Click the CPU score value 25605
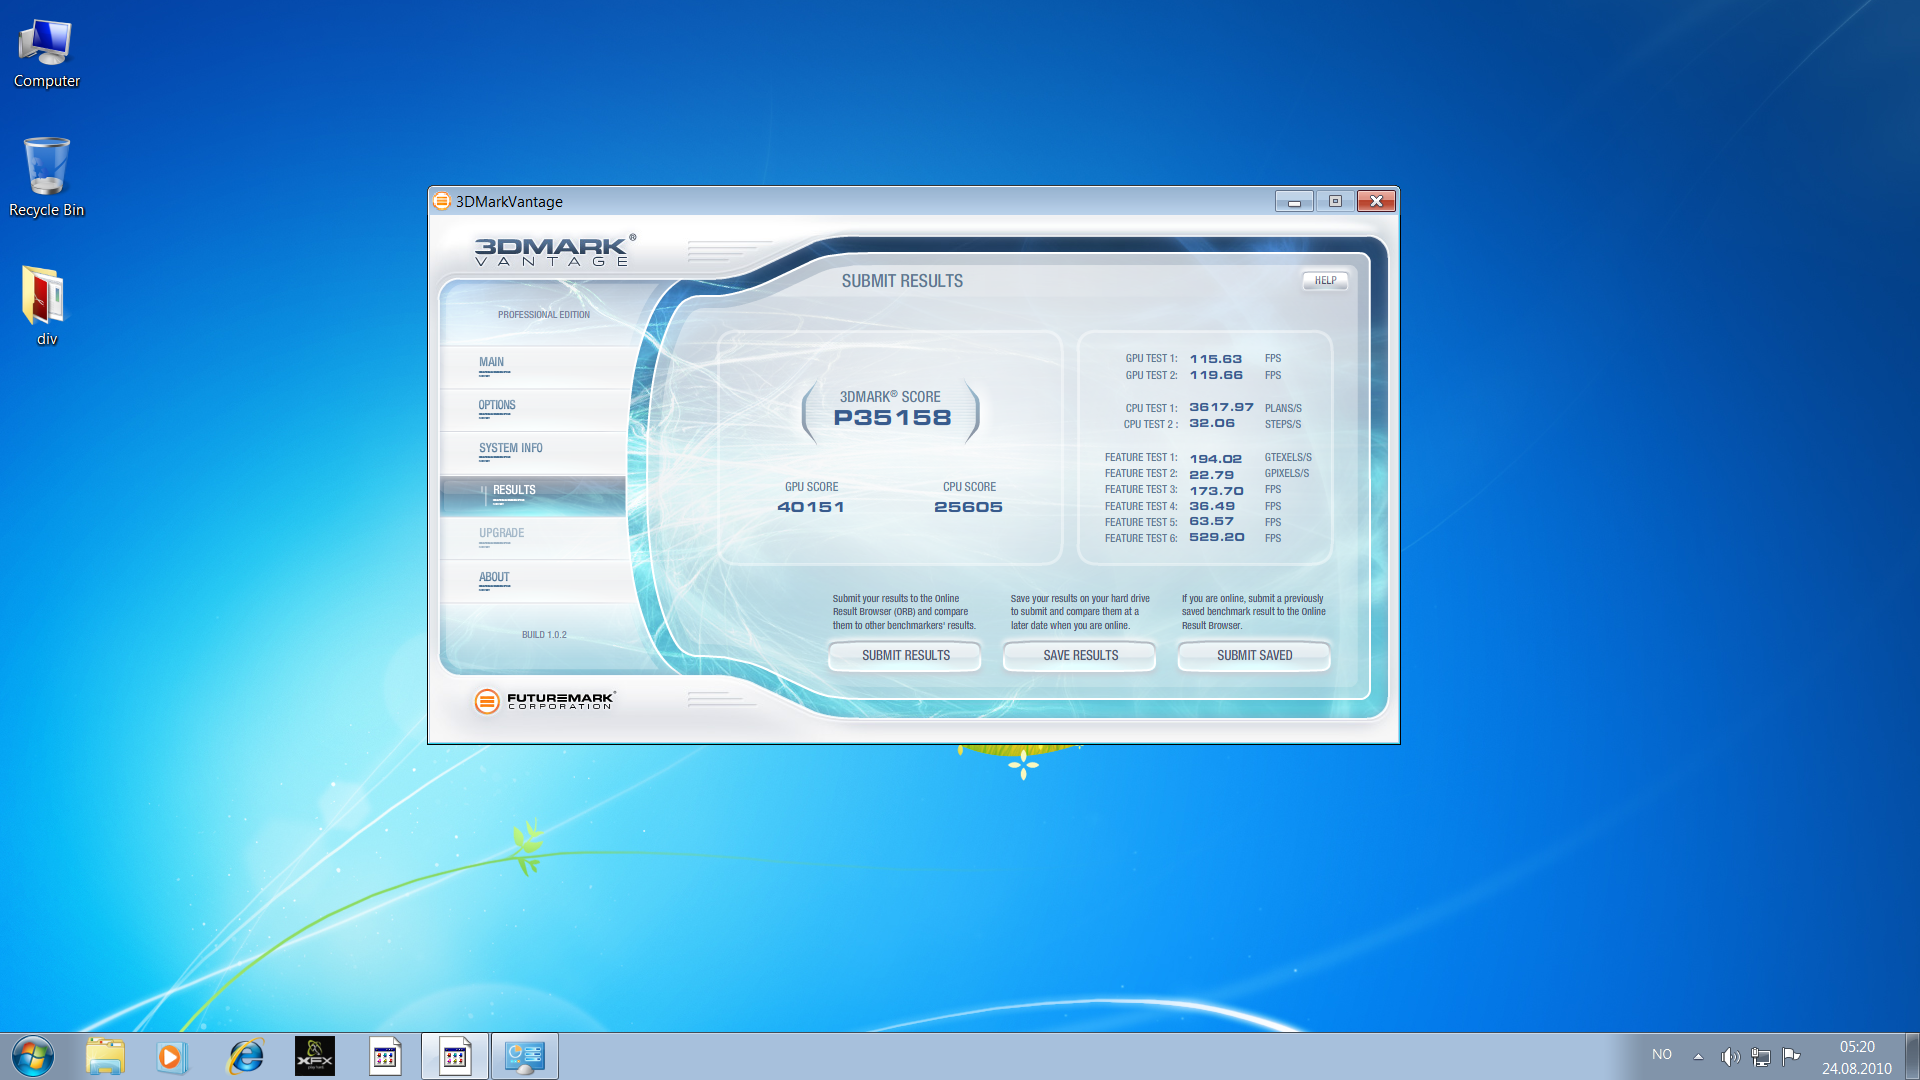The image size is (1920, 1080). pos(968,507)
